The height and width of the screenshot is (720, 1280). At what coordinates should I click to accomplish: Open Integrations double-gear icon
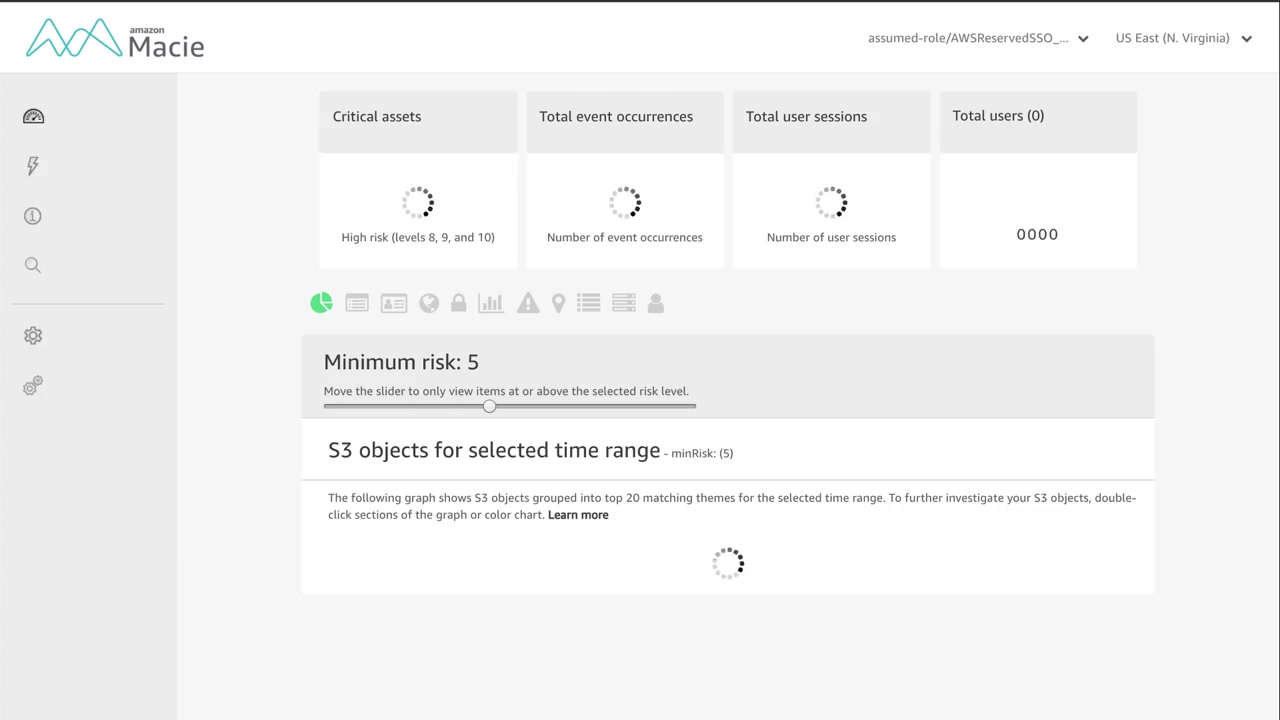(33, 386)
